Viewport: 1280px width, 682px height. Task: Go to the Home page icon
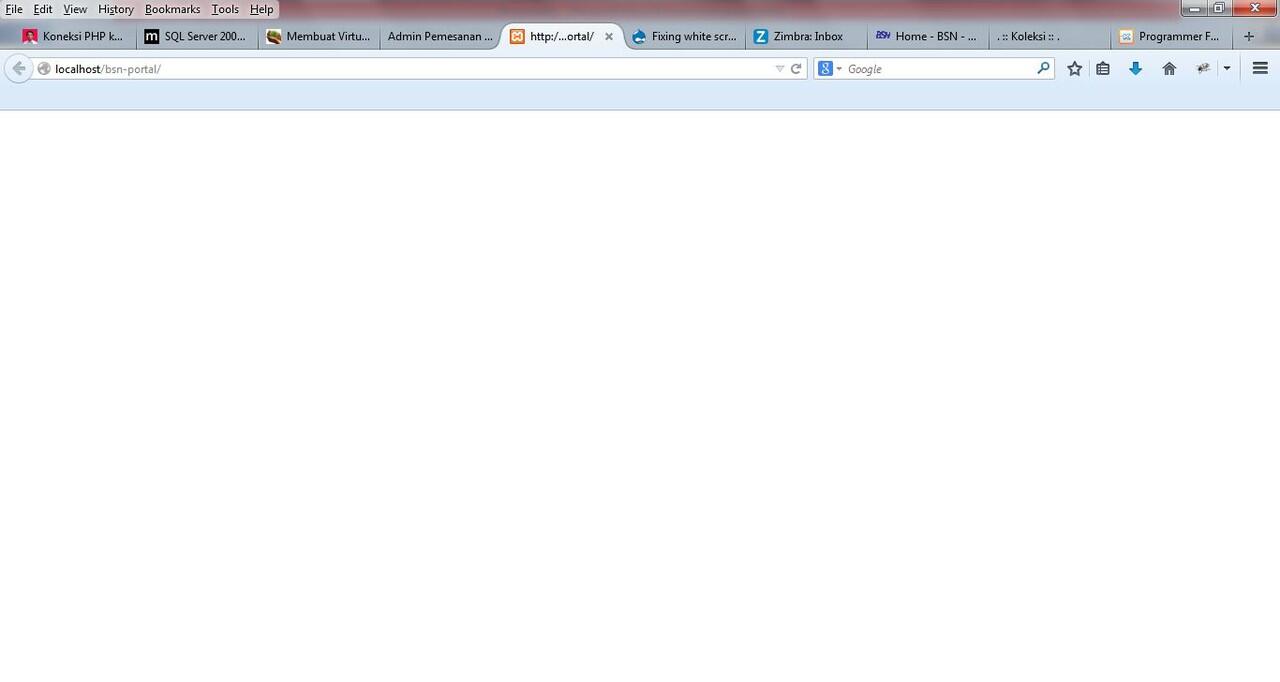1169,68
